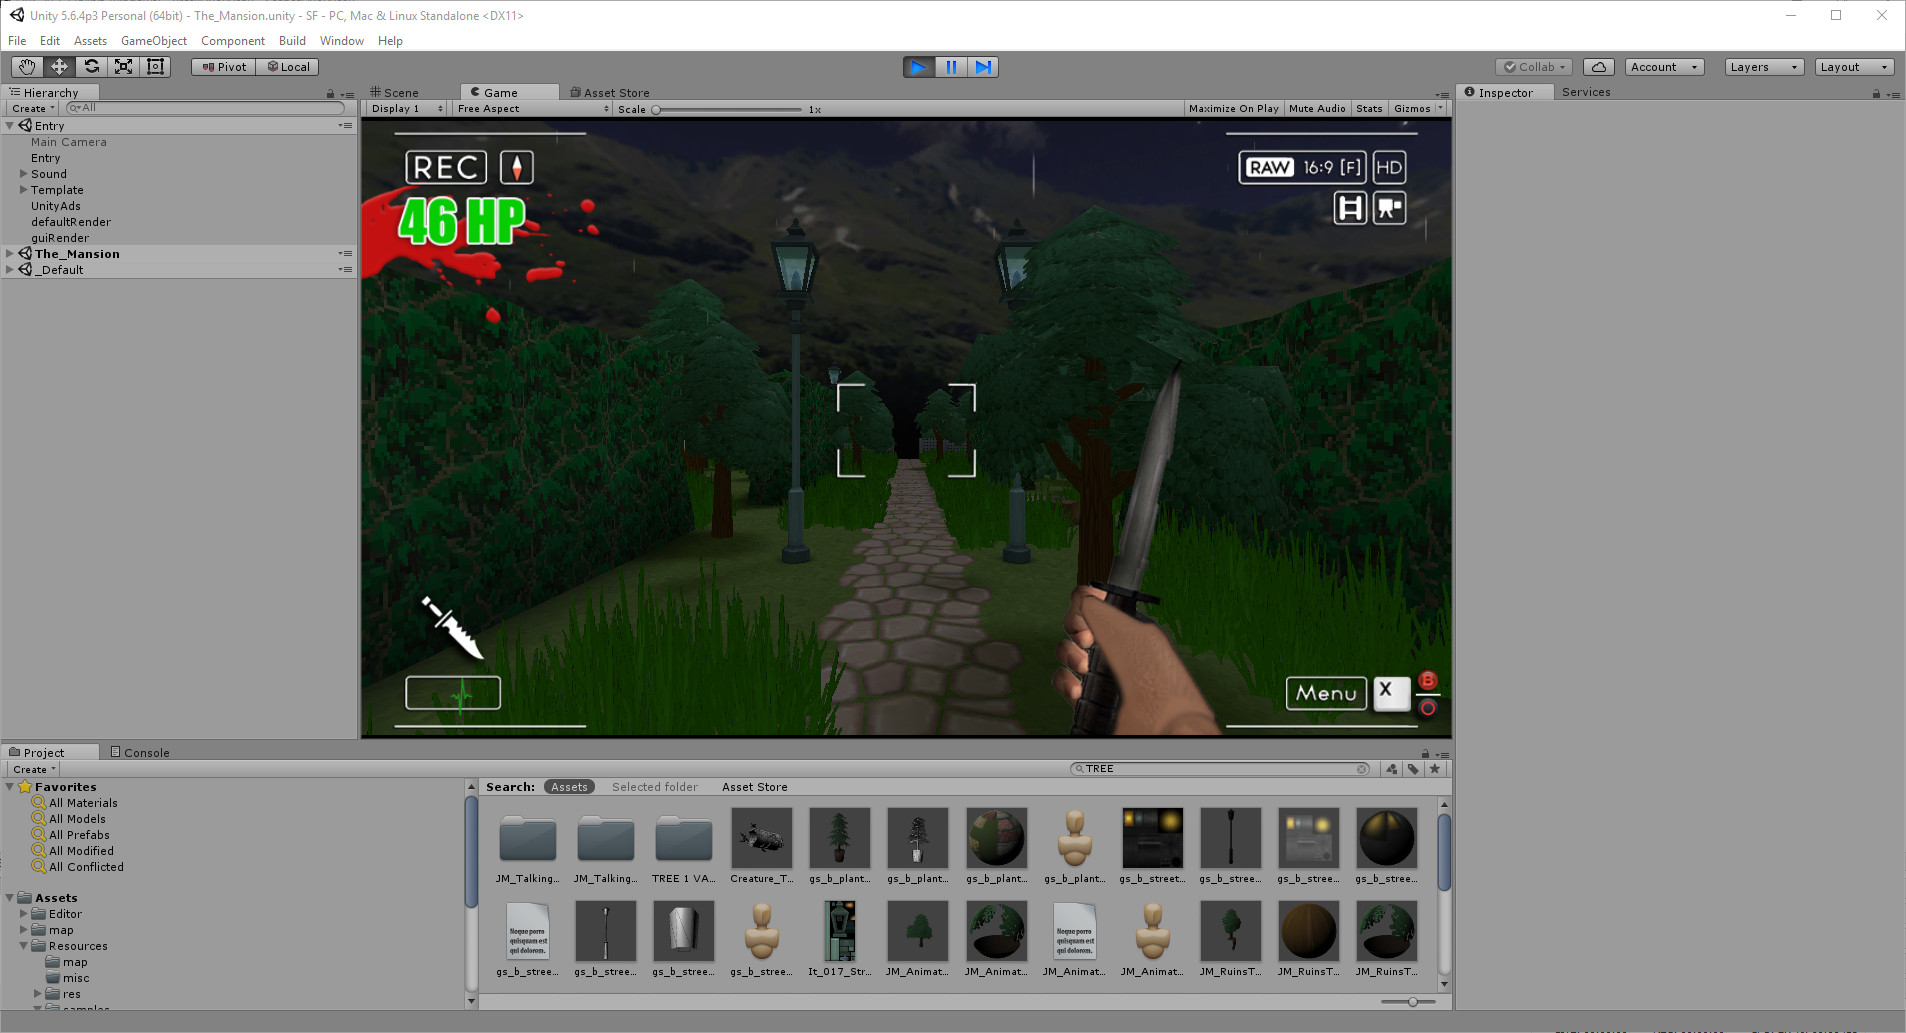The height and width of the screenshot is (1033, 1906).
Task: Open the Create menu in Hierarchy
Action: click(31, 108)
